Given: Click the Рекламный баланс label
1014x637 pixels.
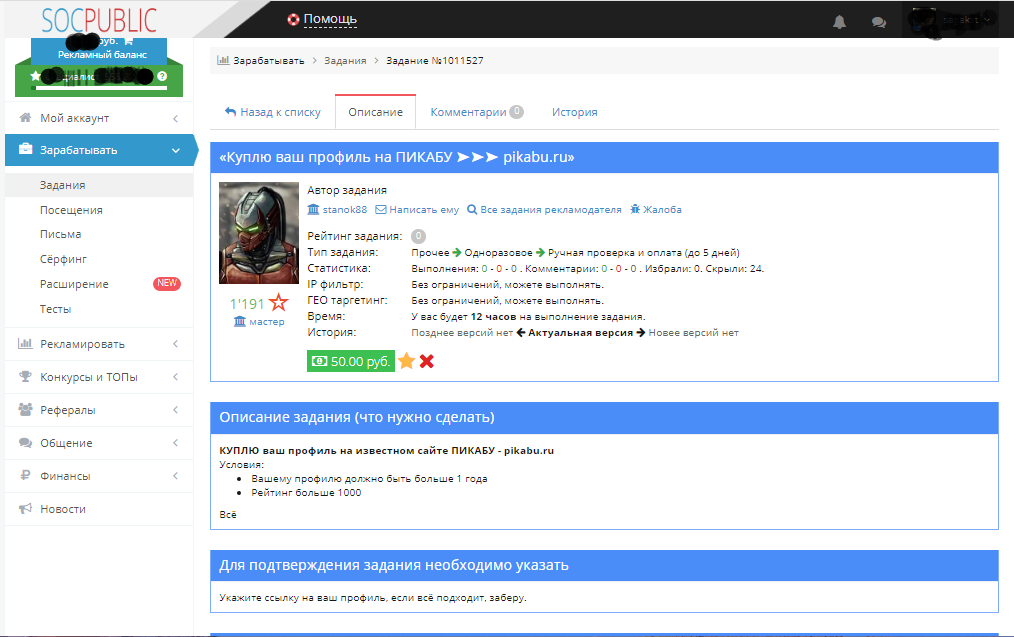Looking at the screenshot, I should [102, 55].
